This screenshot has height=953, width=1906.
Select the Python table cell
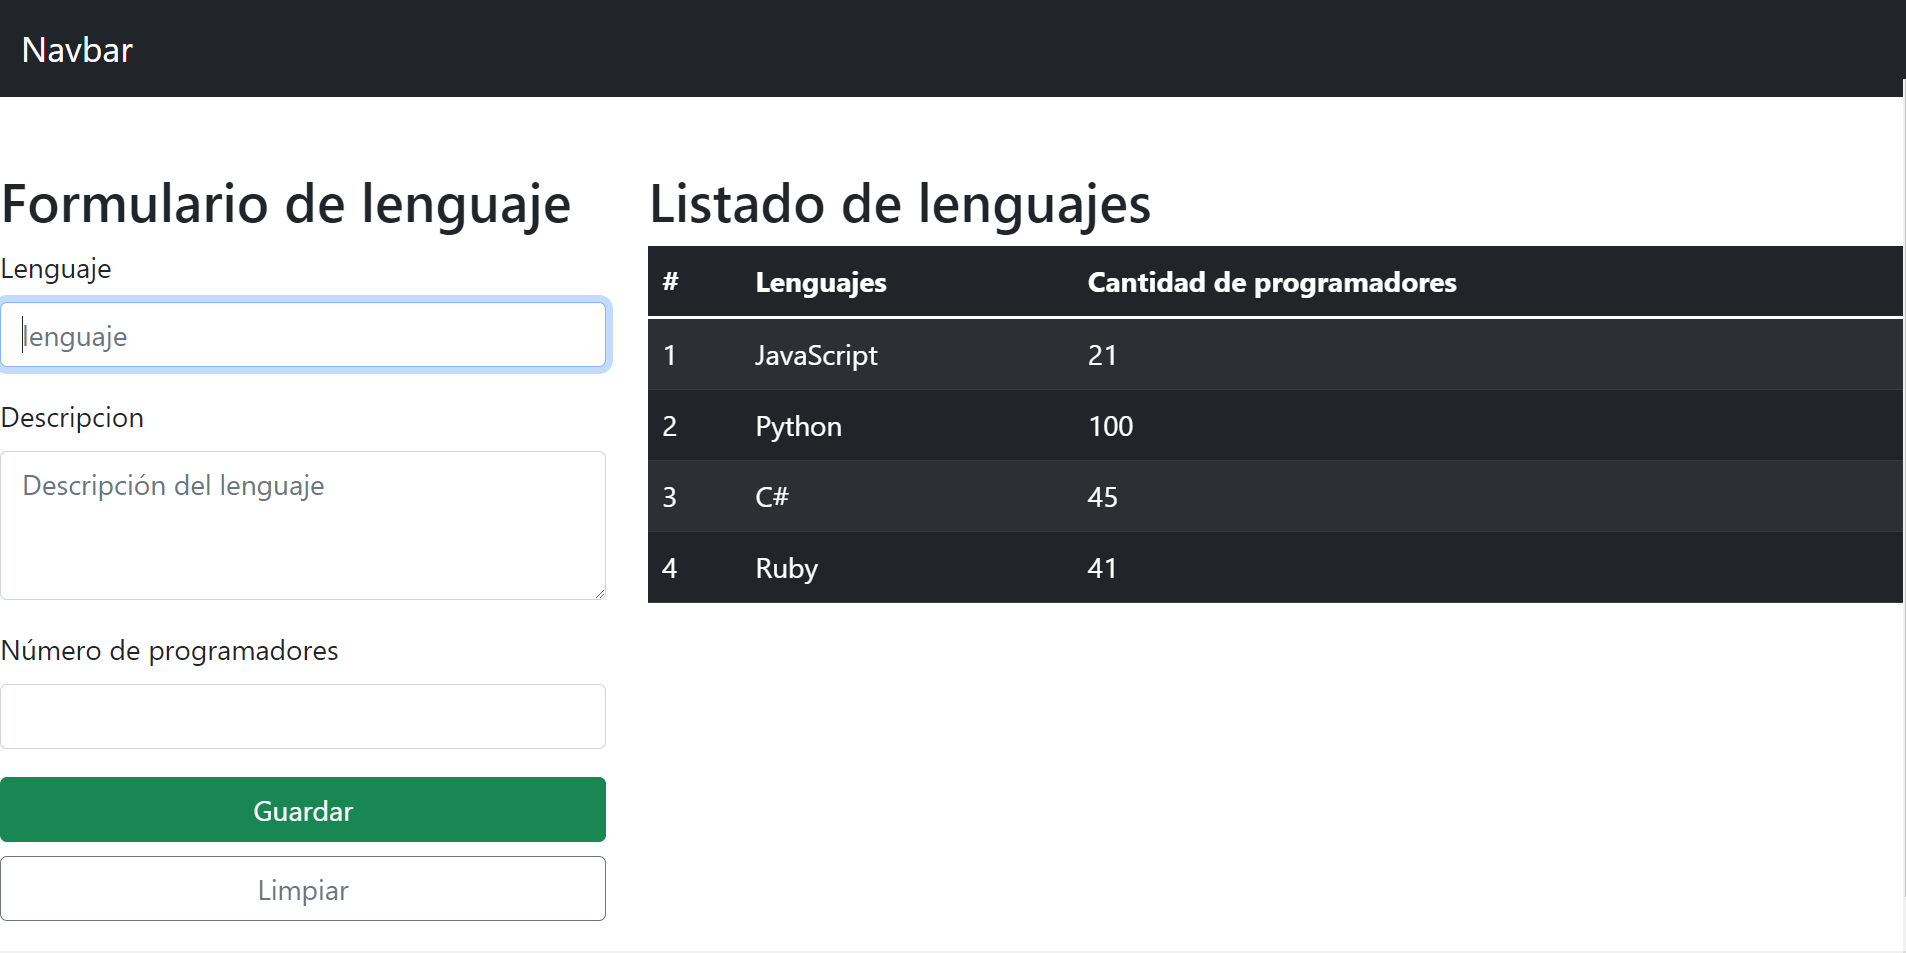(798, 426)
